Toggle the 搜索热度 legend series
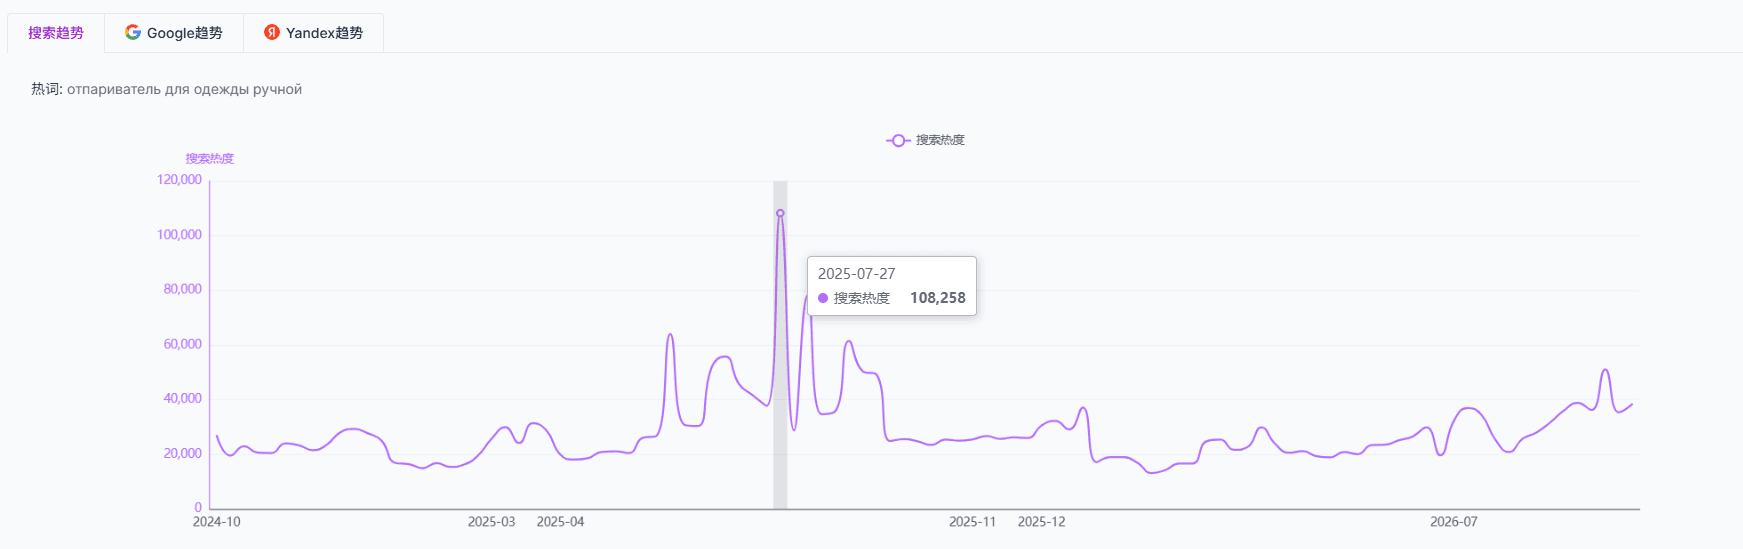This screenshot has height=549, width=1743. pyautogui.click(x=926, y=140)
